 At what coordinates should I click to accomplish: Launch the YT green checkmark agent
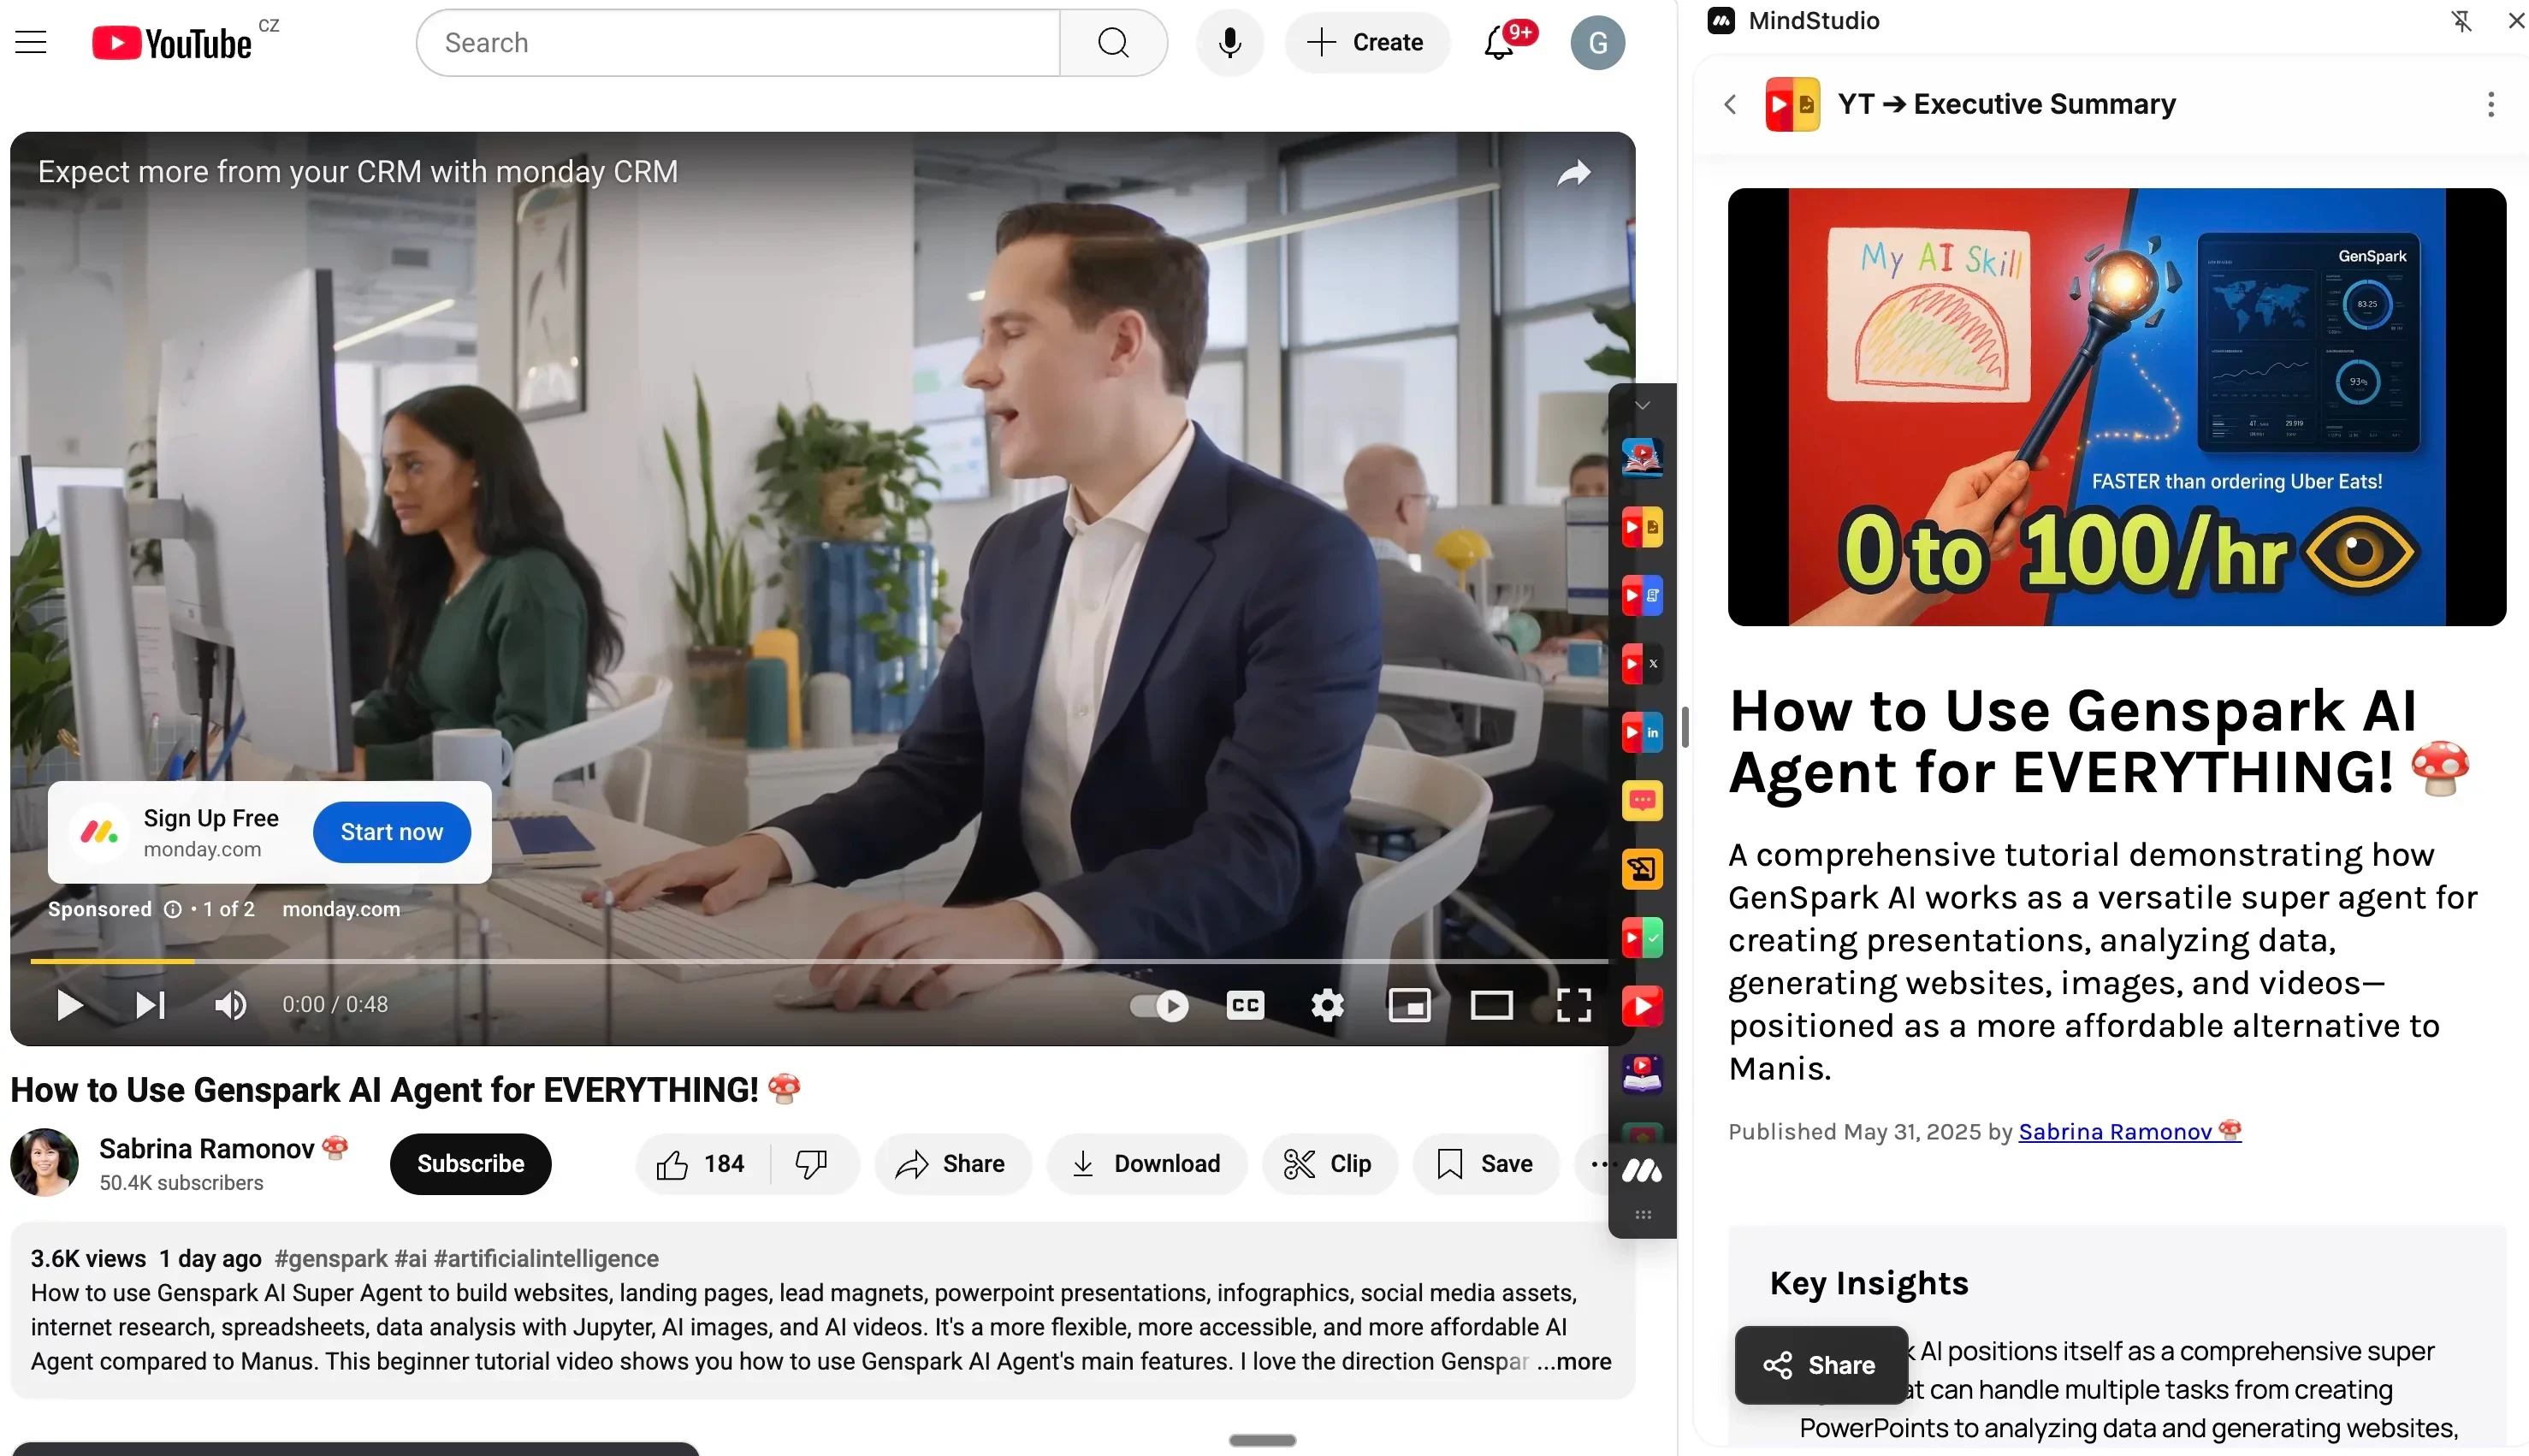click(x=1642, y=938)
